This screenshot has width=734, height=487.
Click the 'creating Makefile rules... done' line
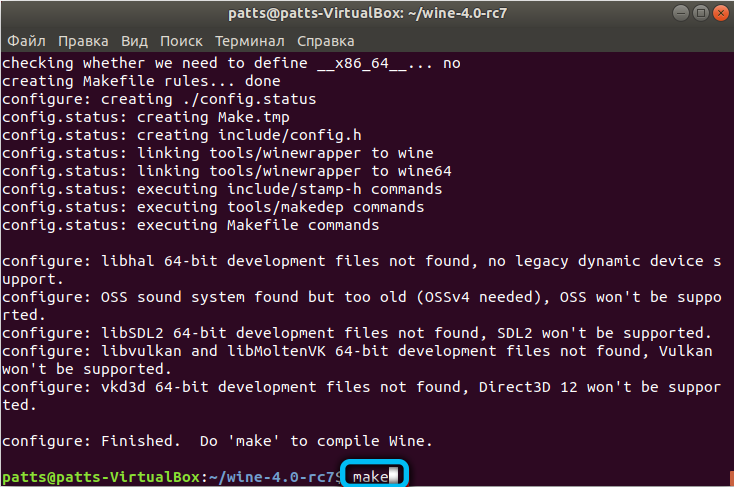click(x=141, y=81)
